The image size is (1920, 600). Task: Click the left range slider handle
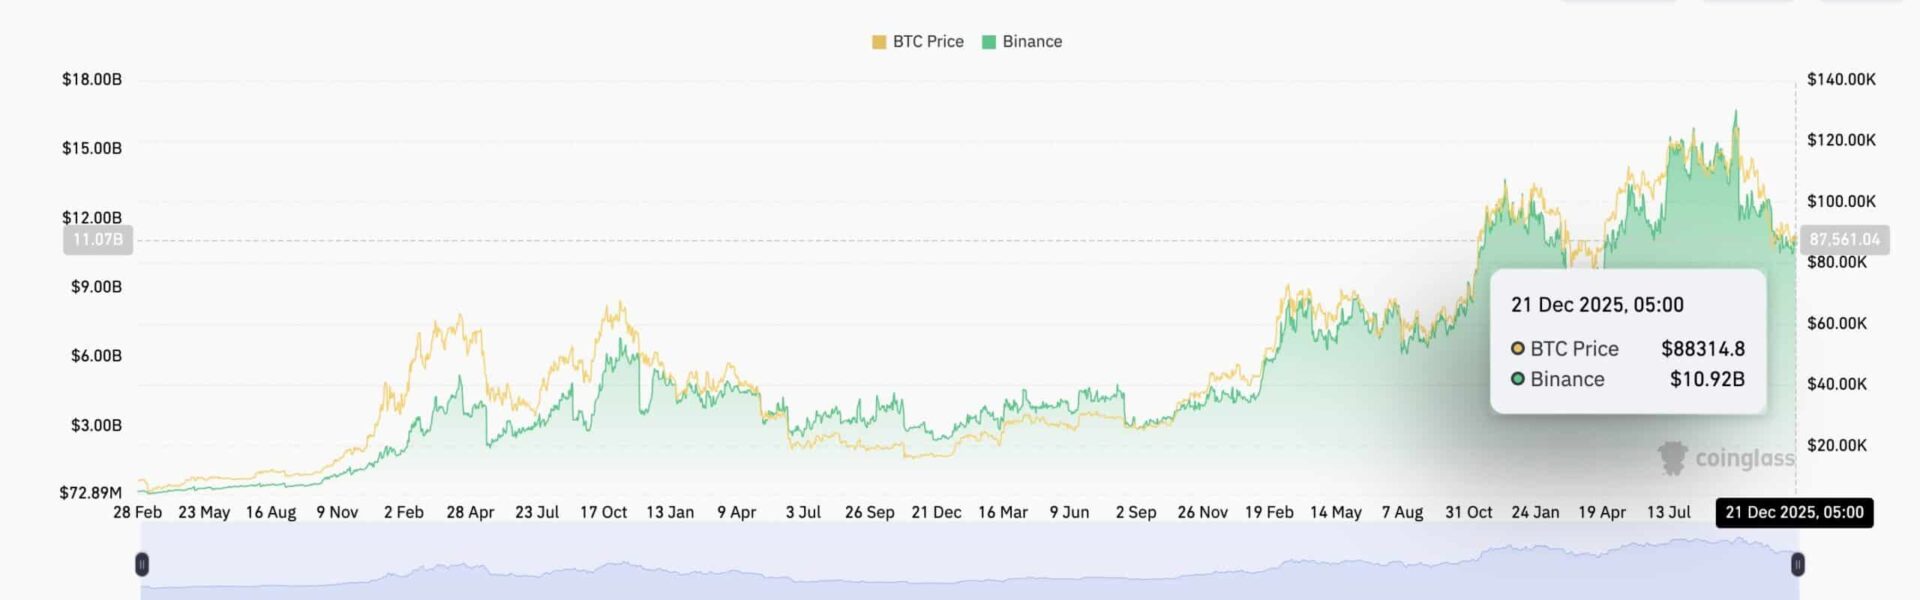click(142, 565)
